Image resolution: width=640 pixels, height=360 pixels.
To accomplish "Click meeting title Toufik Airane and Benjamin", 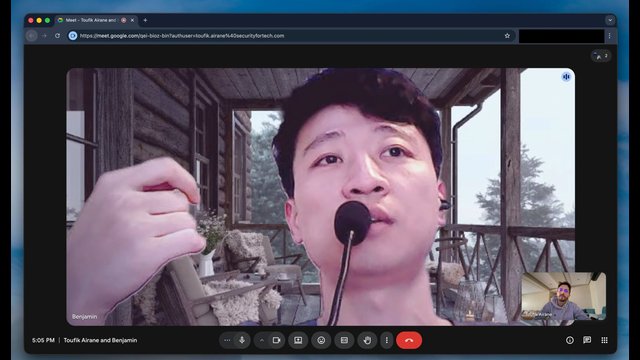I will tap(100, 340).
